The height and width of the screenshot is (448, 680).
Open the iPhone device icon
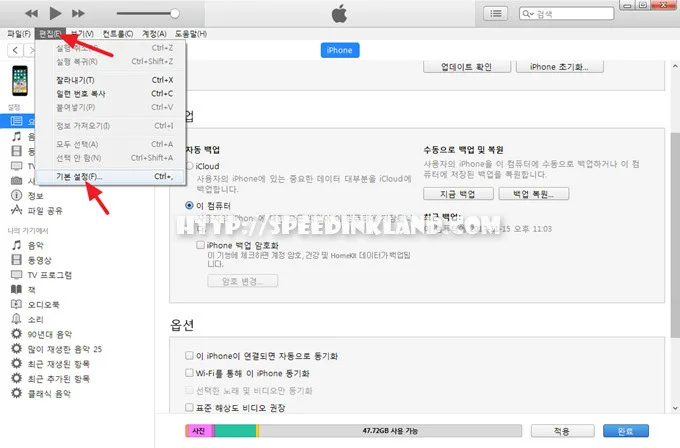pyautogui.click(x=20, y=81)
